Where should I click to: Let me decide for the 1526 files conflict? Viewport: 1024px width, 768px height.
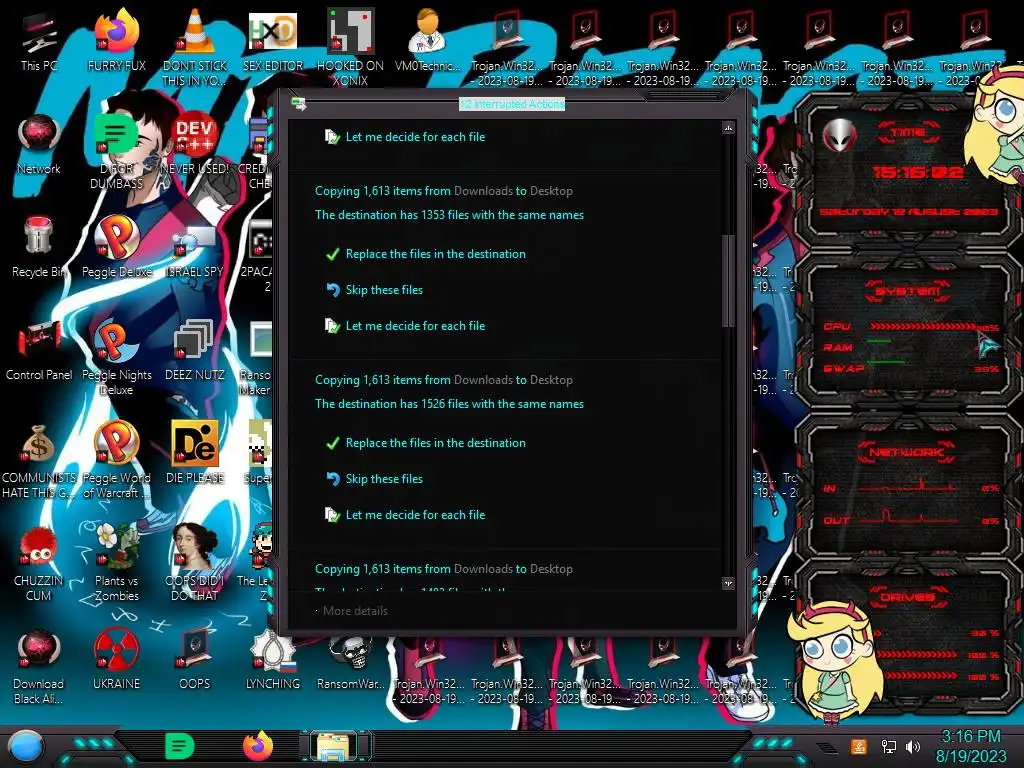coord(405,515)
